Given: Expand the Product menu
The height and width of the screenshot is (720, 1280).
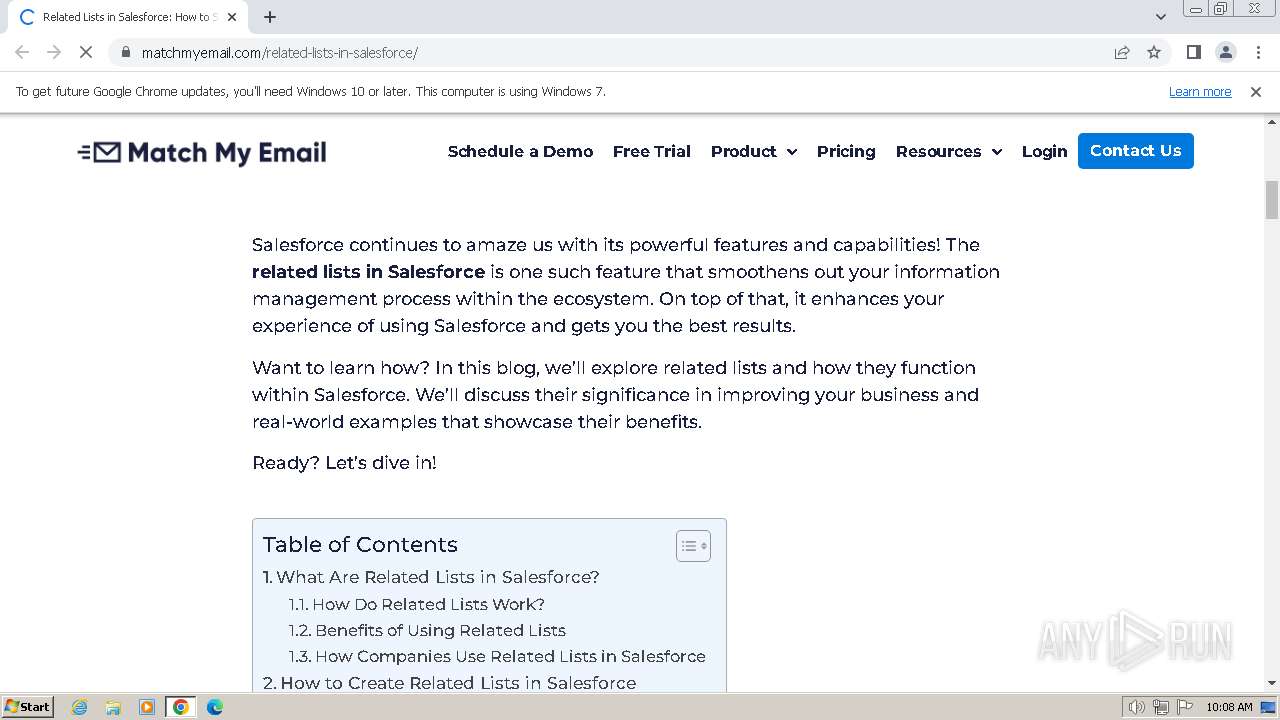Looking at the screenshot, I should pyautogui.click(x=753, y=151).
